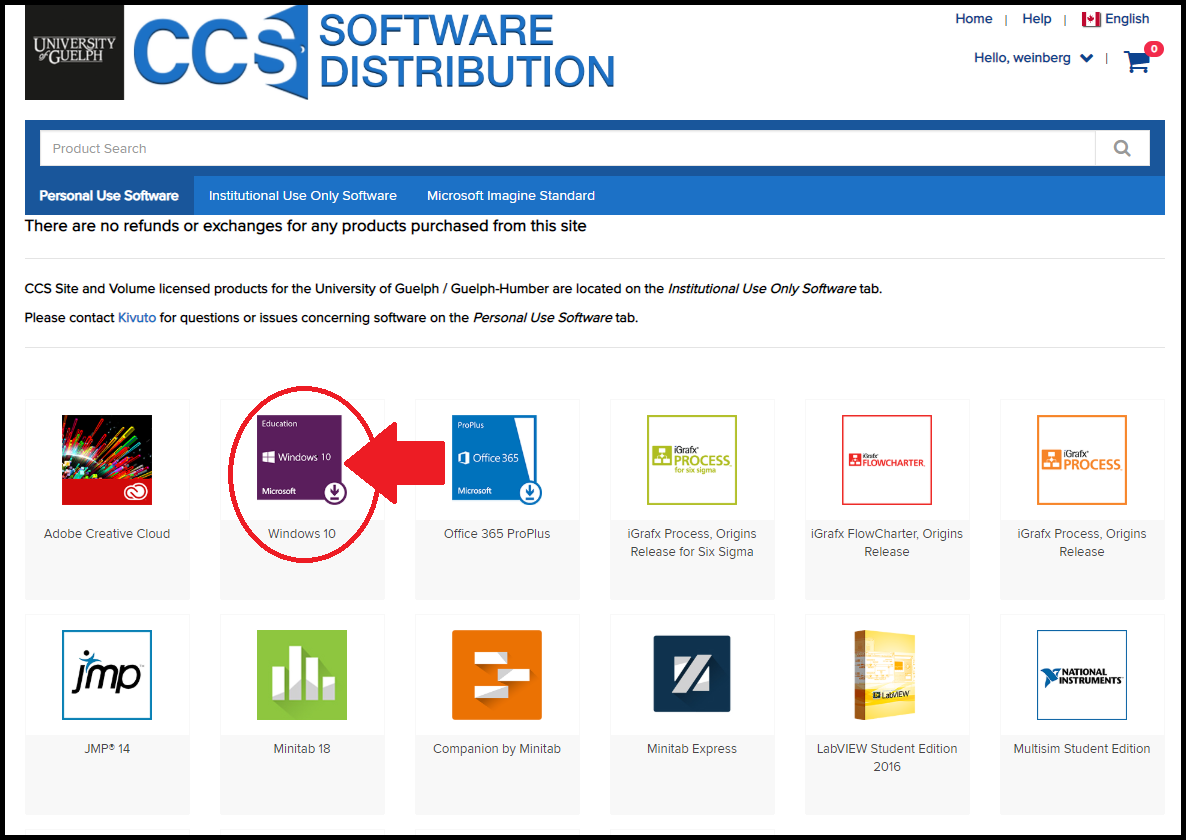Click iGrafx FlowCharter, Origins Release title
Screen dimensions: 1186x840
click(x=886, y=543)
